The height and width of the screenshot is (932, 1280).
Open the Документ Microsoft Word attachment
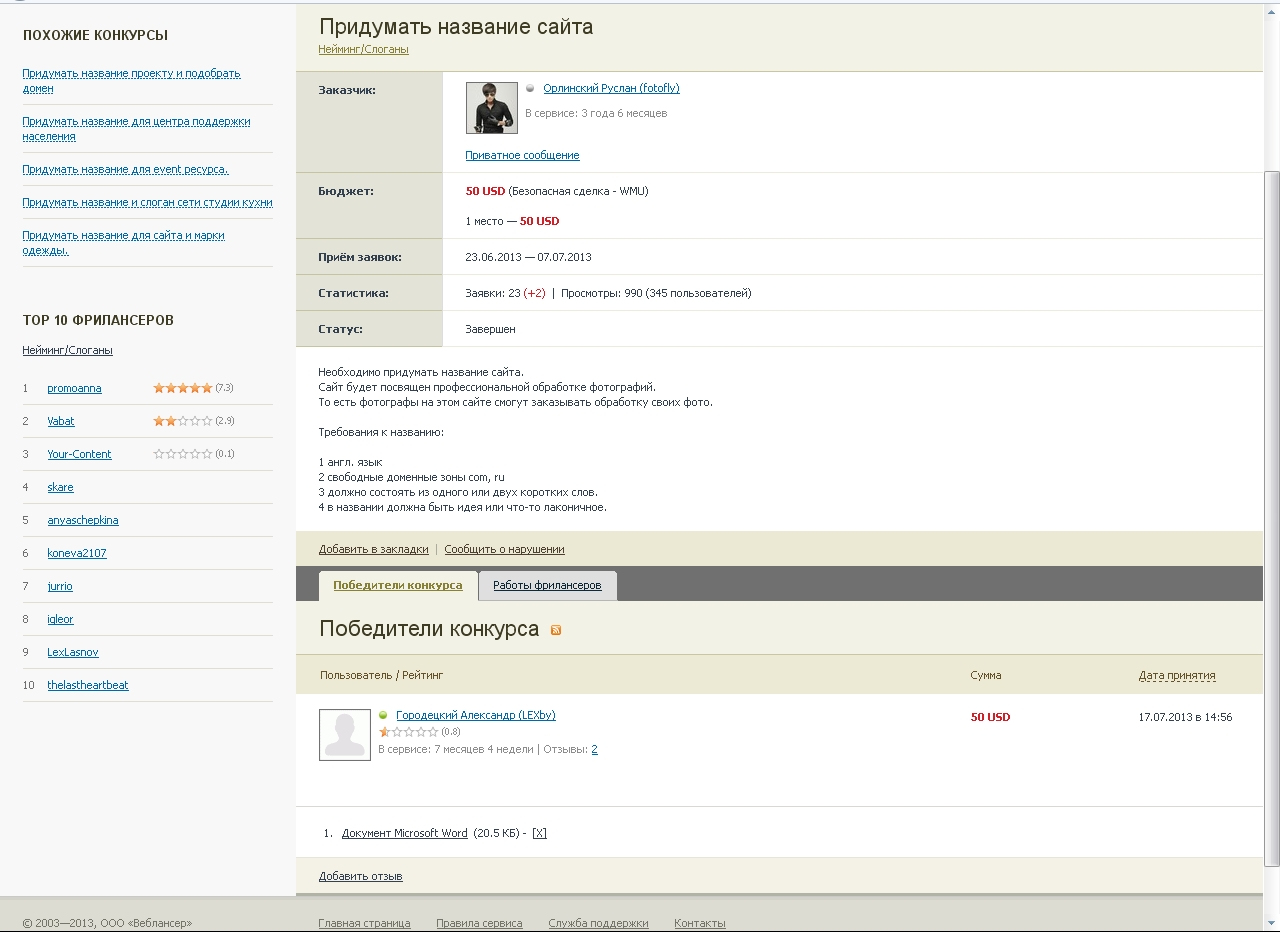[x=405, y=833]
